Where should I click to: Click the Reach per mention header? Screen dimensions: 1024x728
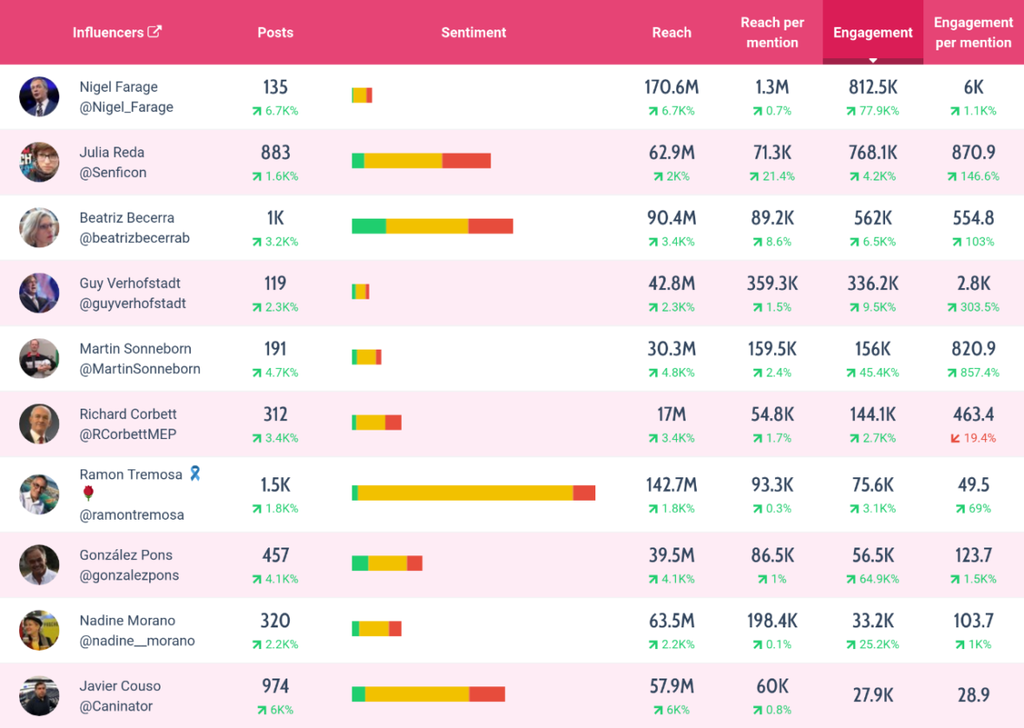[x=772, y=32]
